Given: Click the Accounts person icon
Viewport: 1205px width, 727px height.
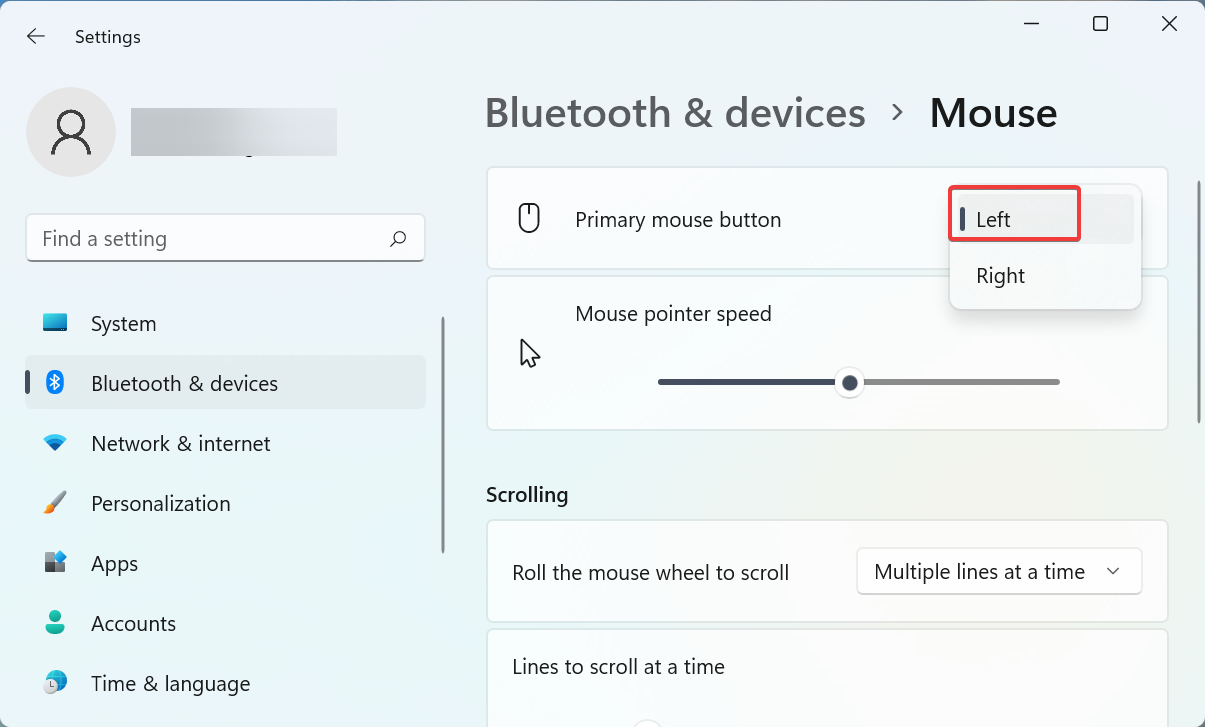Looking at the screenshot, I should click(57, 623).
